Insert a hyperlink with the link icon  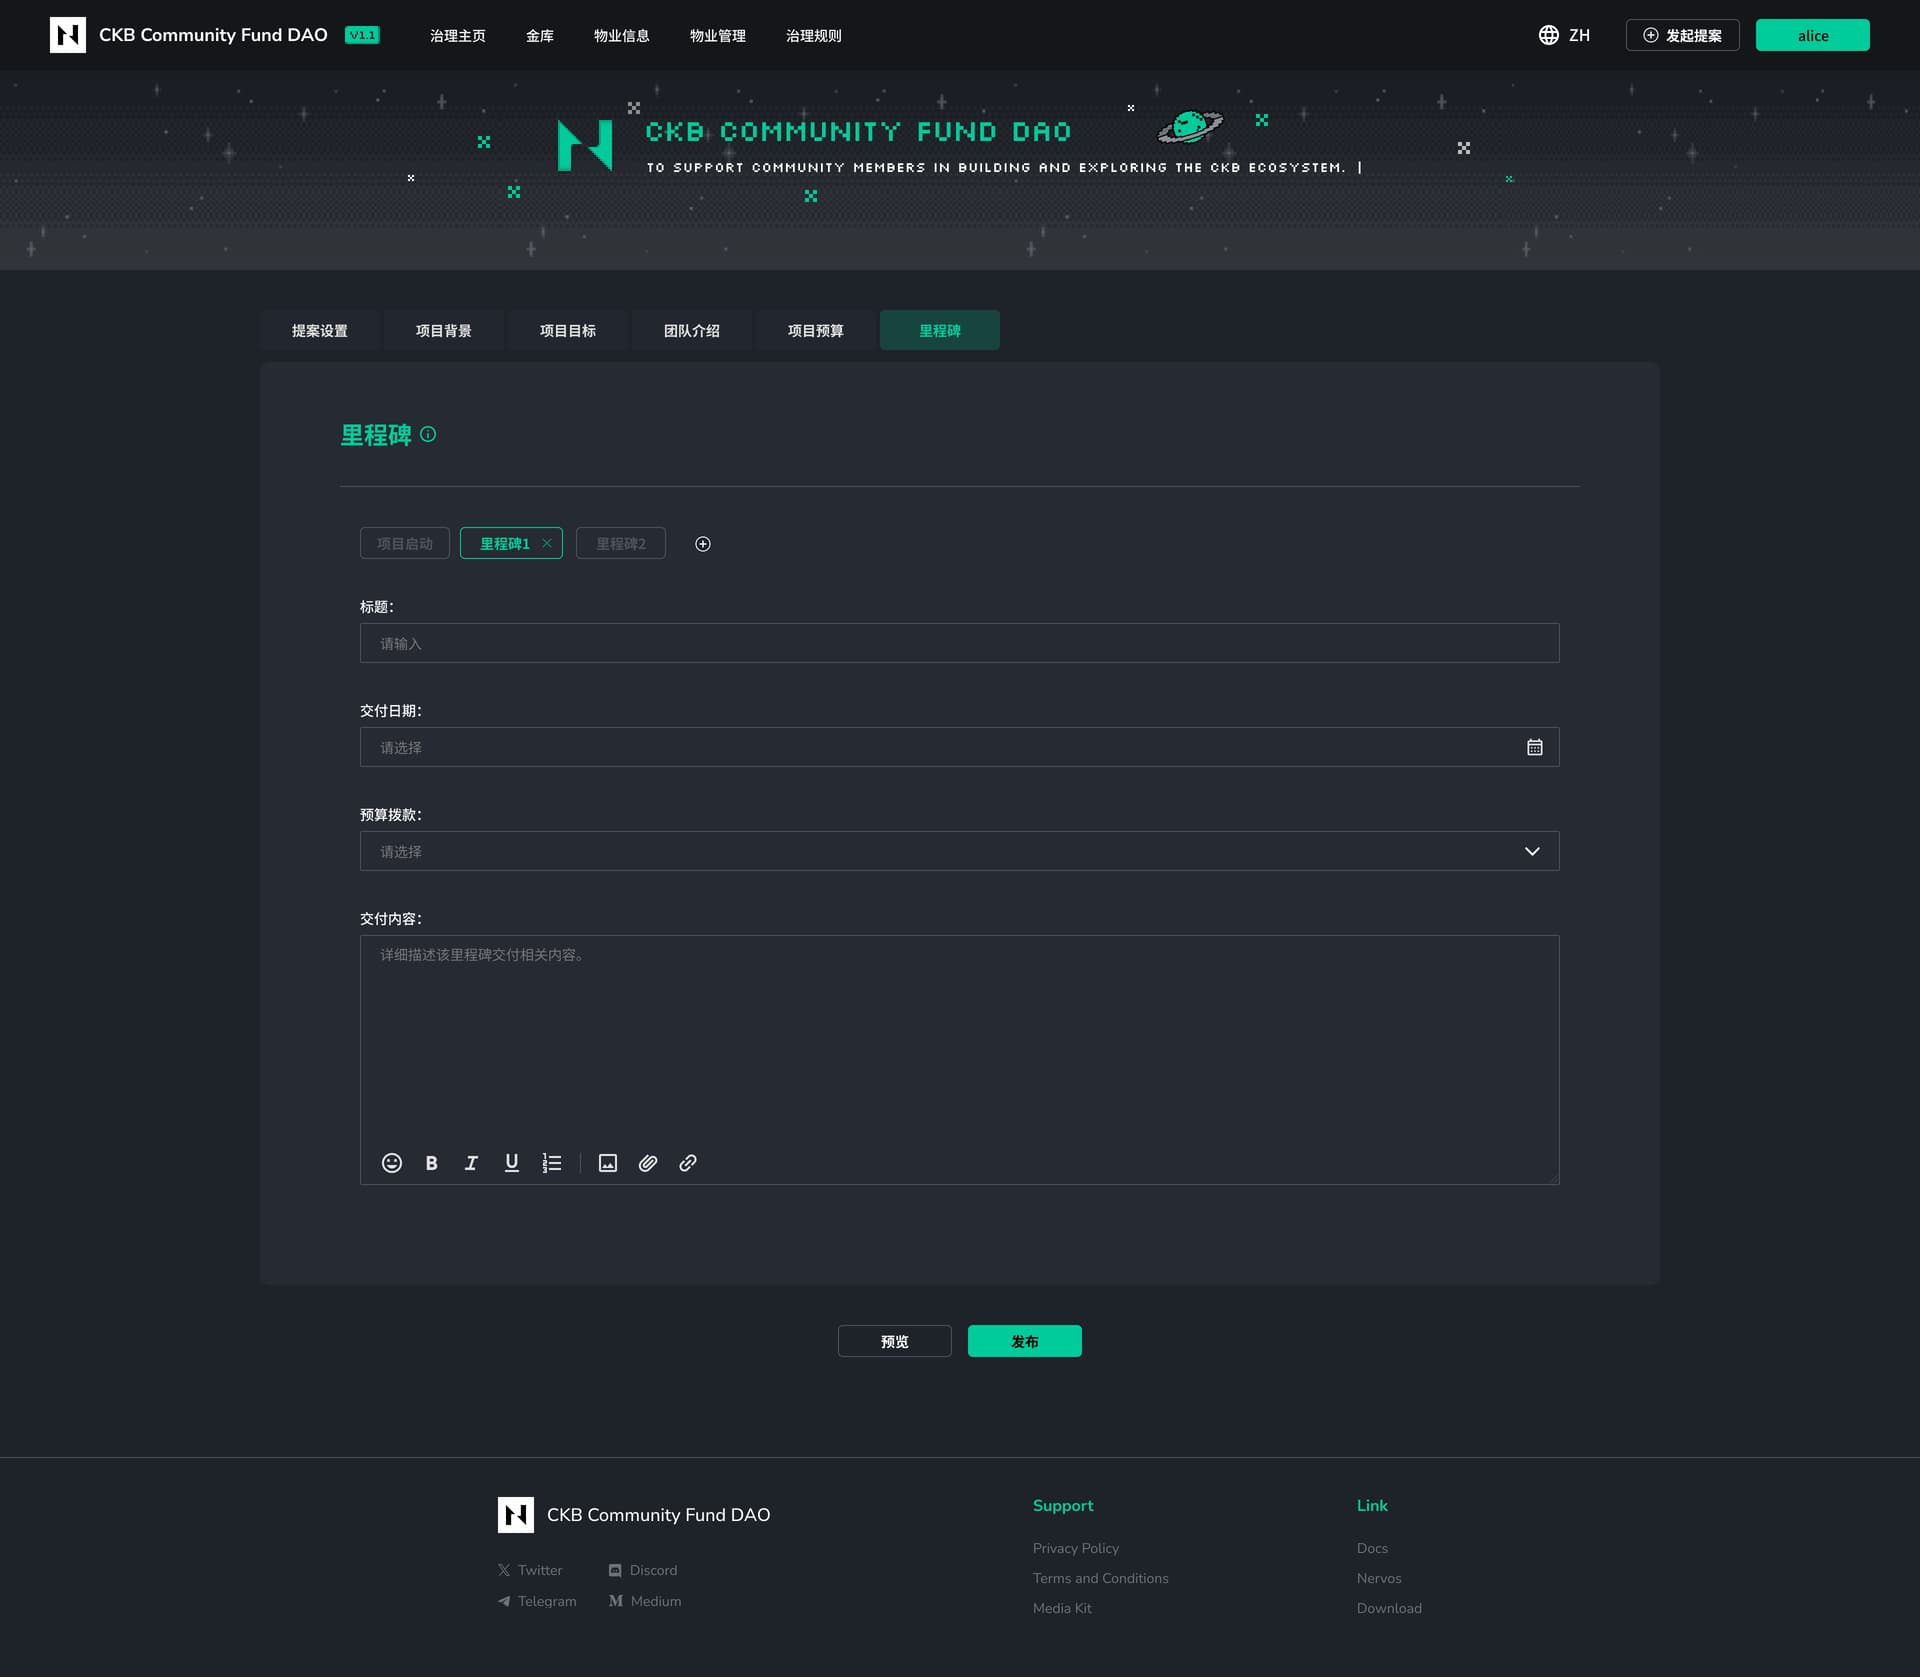coord(688,1163)
